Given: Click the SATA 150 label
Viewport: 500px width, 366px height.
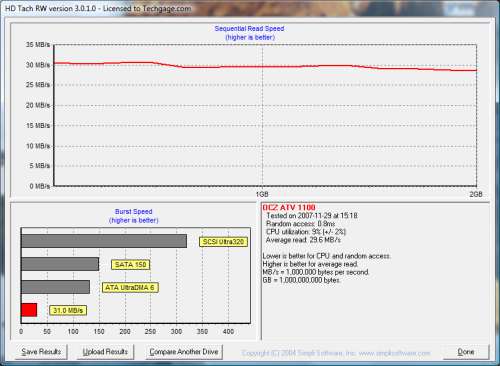Looking at the screenshot, I should click(130, 265).
